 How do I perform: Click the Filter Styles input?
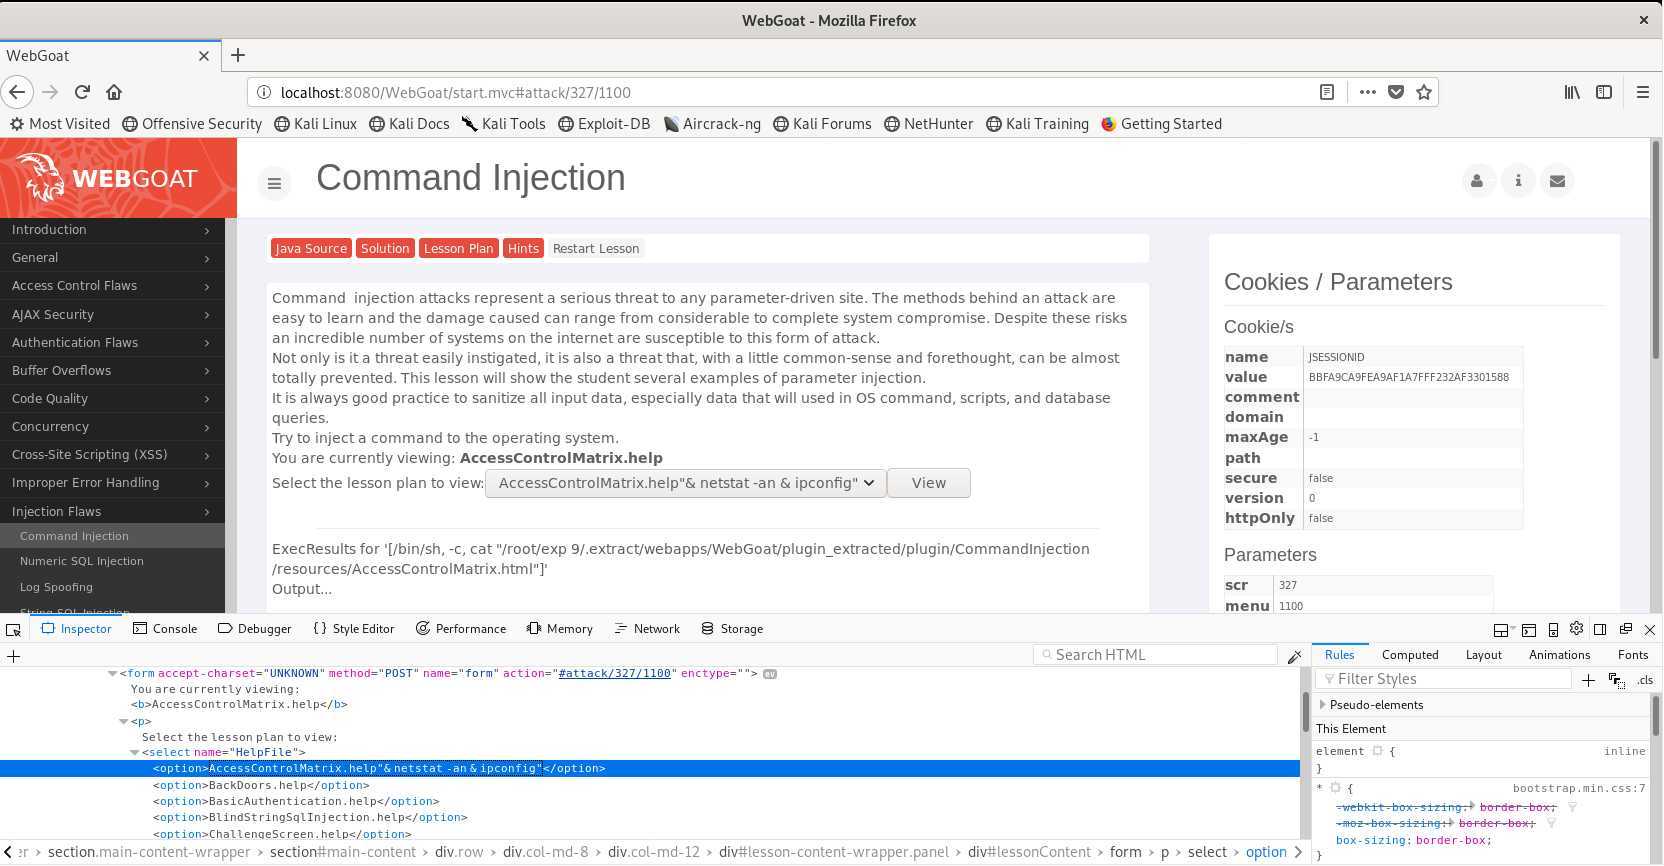pos(1444,679)
